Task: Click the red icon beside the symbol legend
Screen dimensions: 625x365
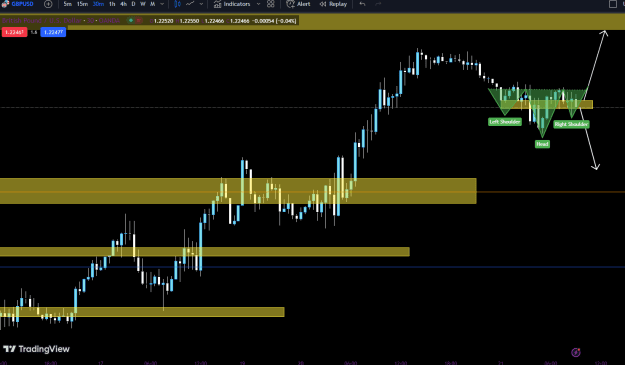Action: 139,20
